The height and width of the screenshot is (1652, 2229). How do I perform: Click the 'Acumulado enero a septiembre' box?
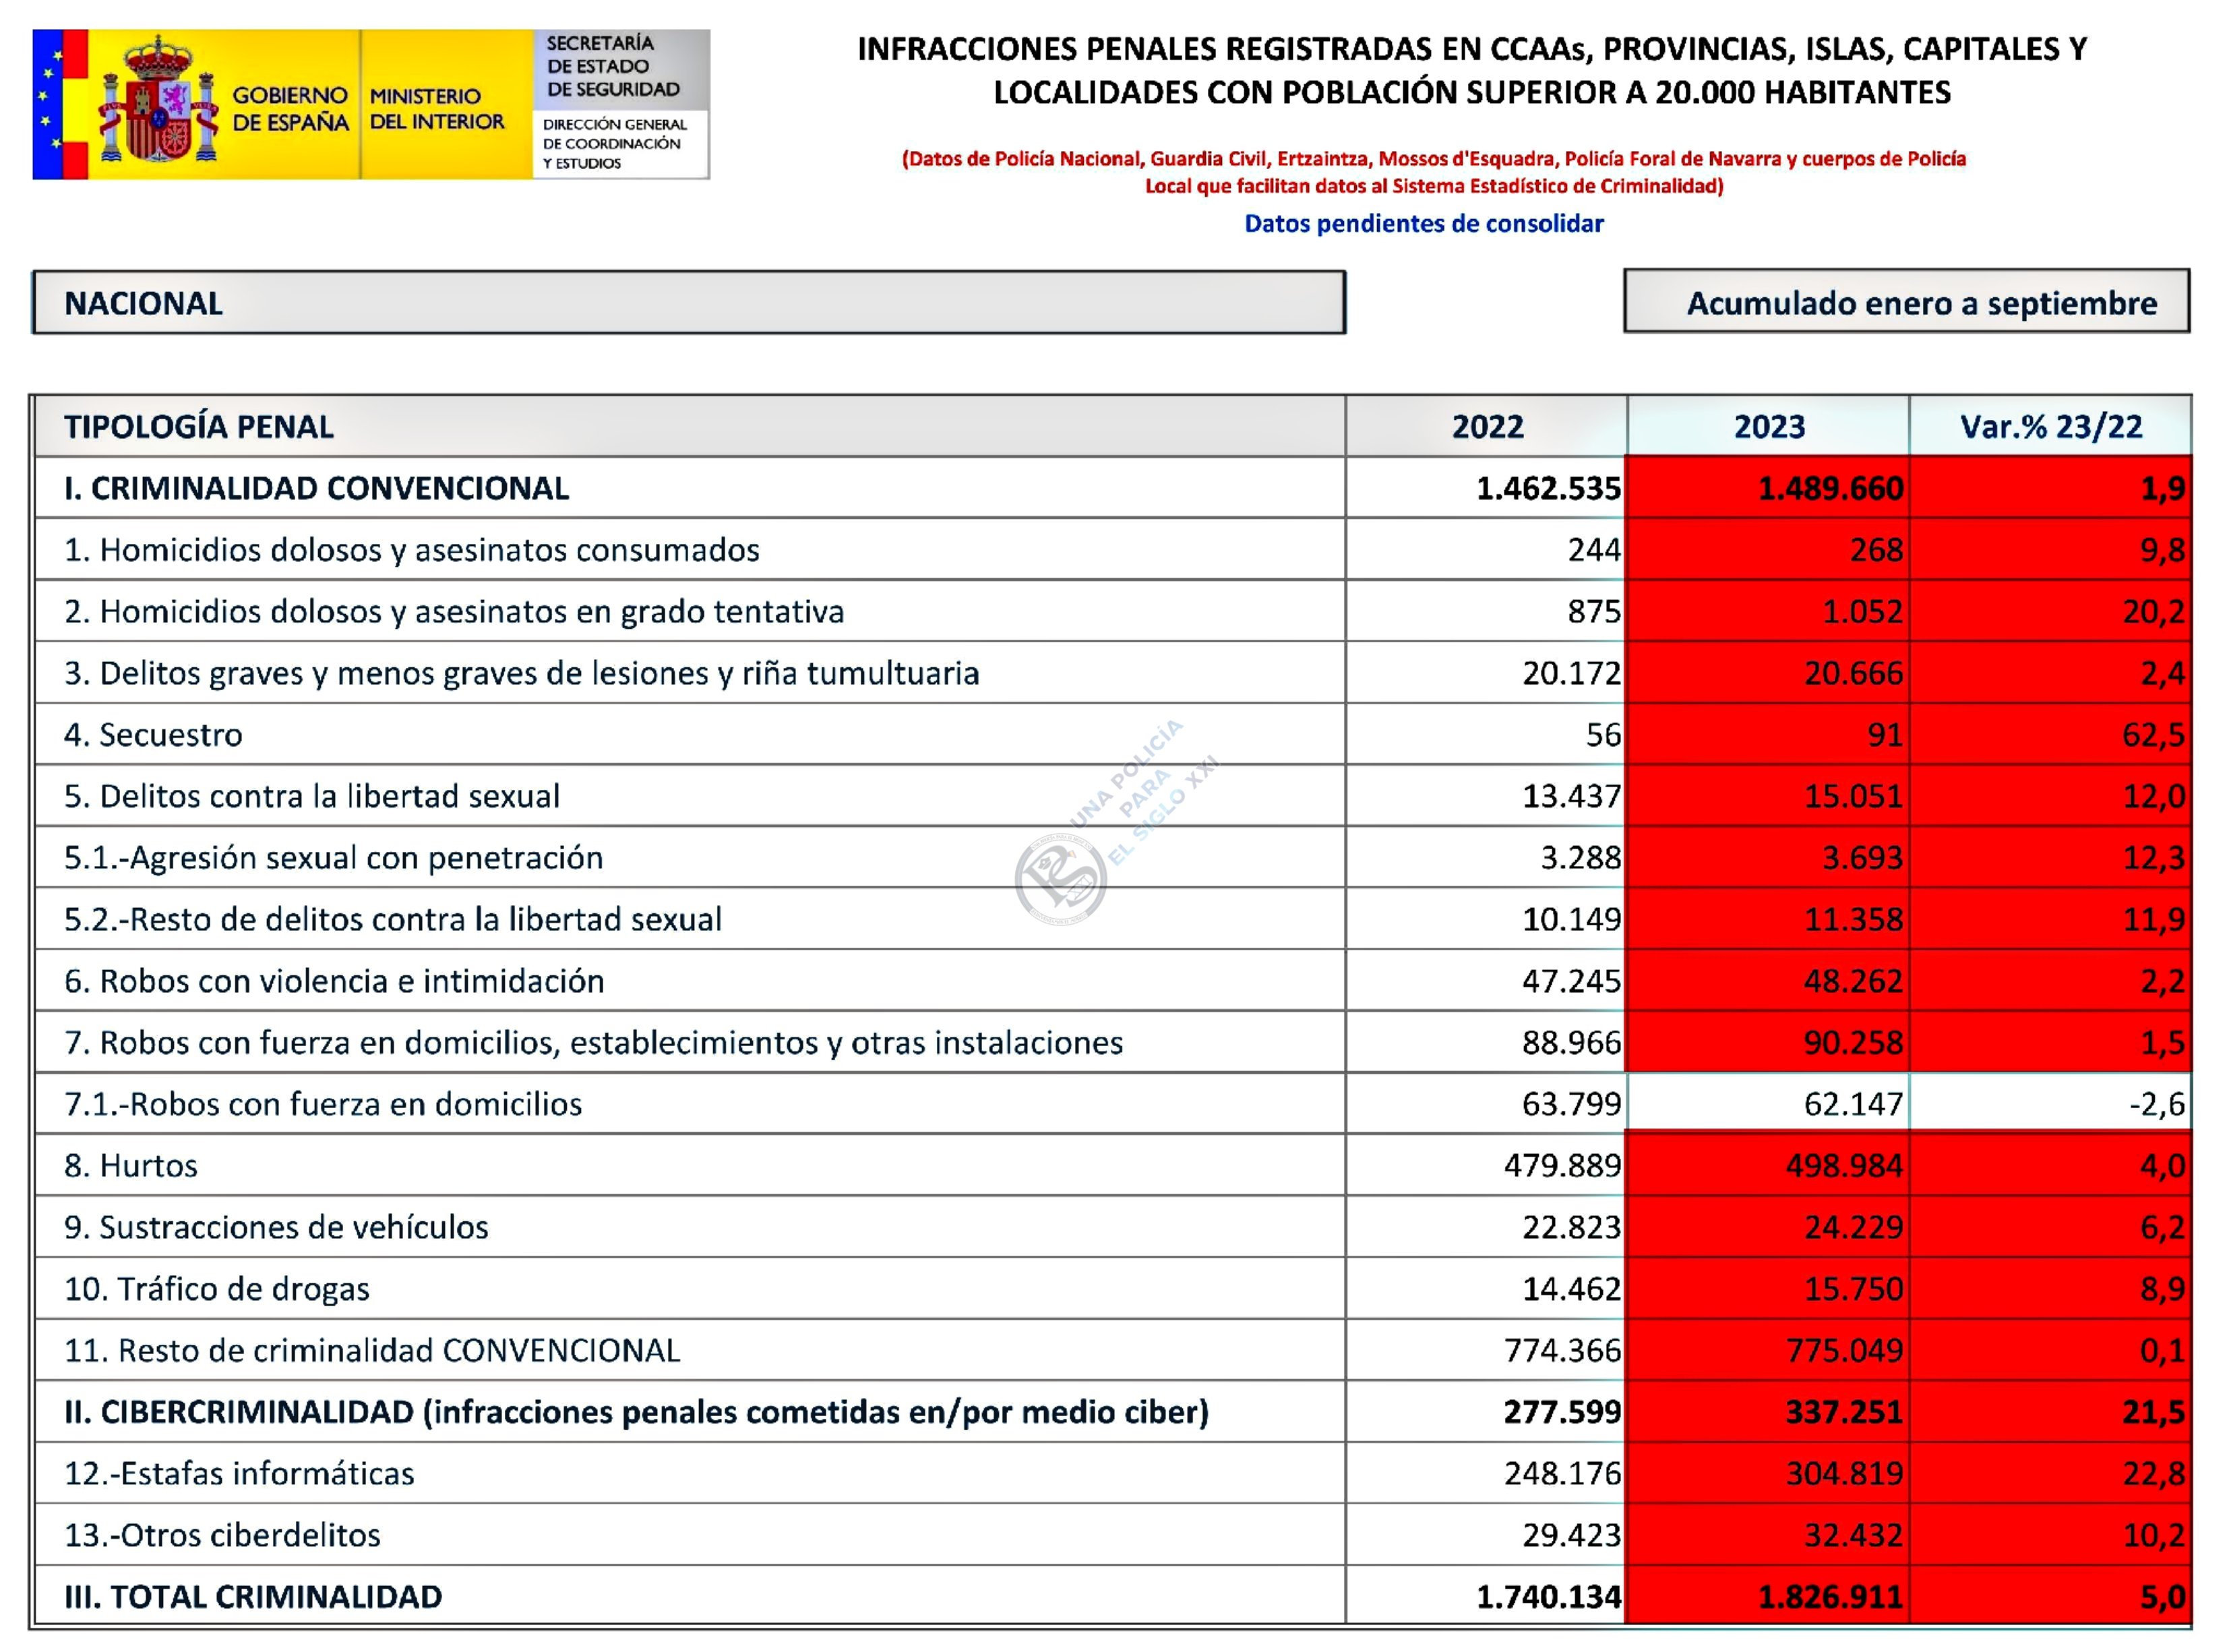point(1906,302)
